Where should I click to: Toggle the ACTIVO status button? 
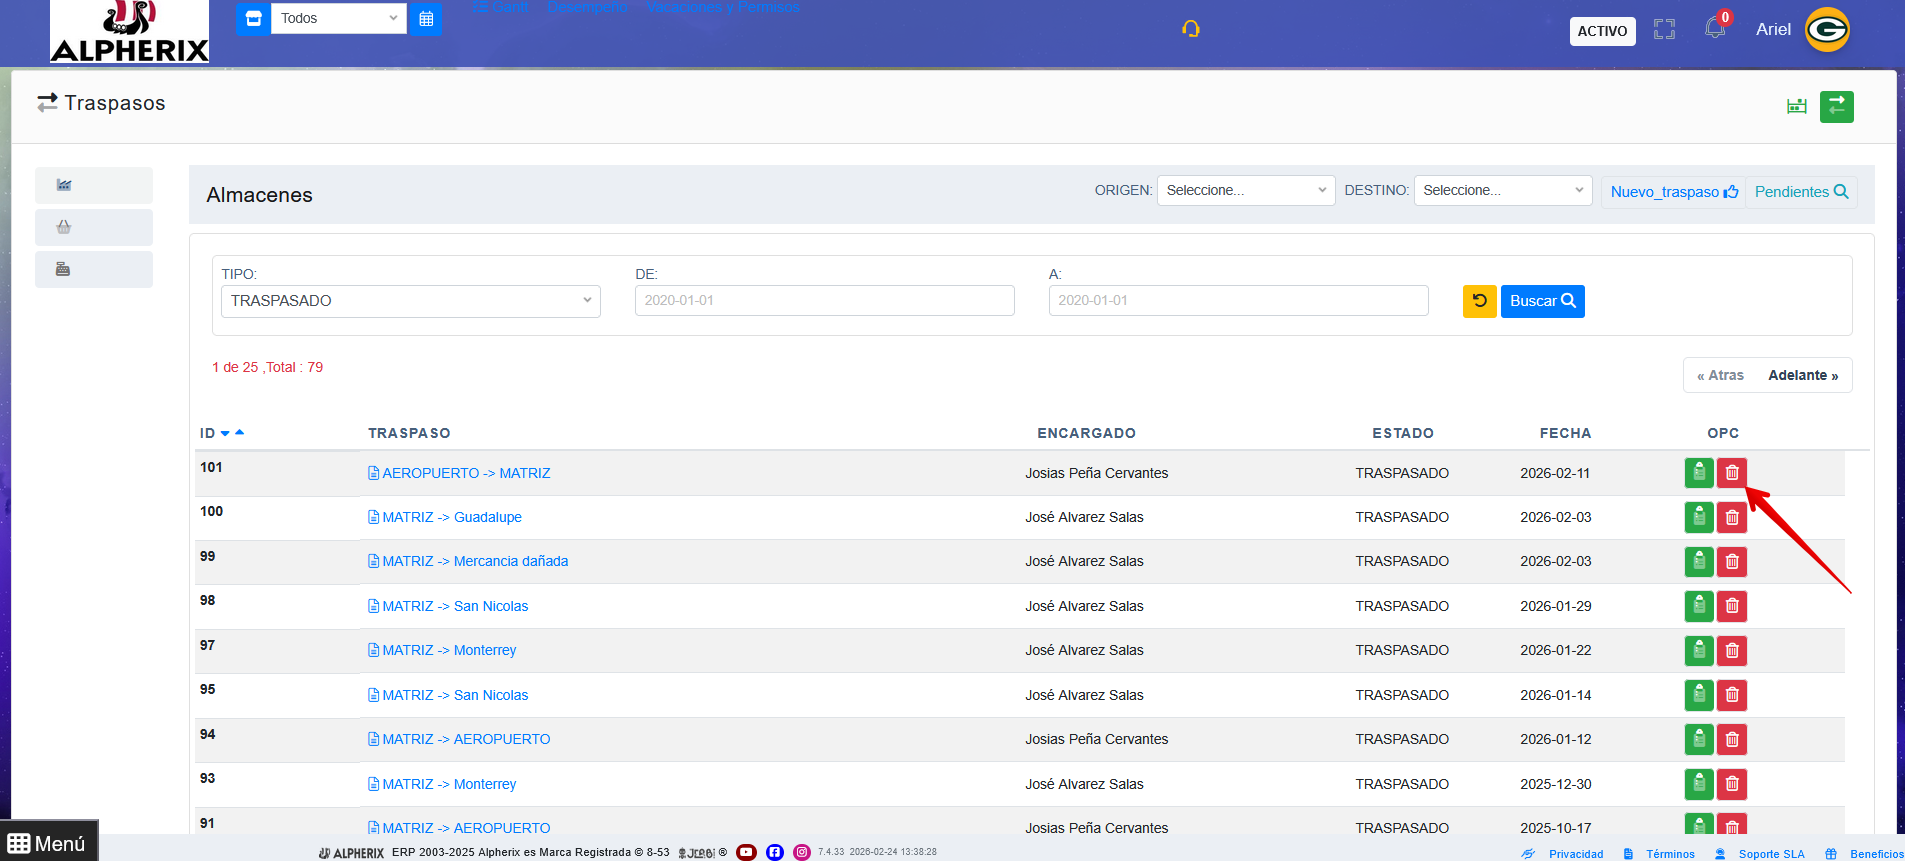pyautogui.click(x=1602, y=31)
